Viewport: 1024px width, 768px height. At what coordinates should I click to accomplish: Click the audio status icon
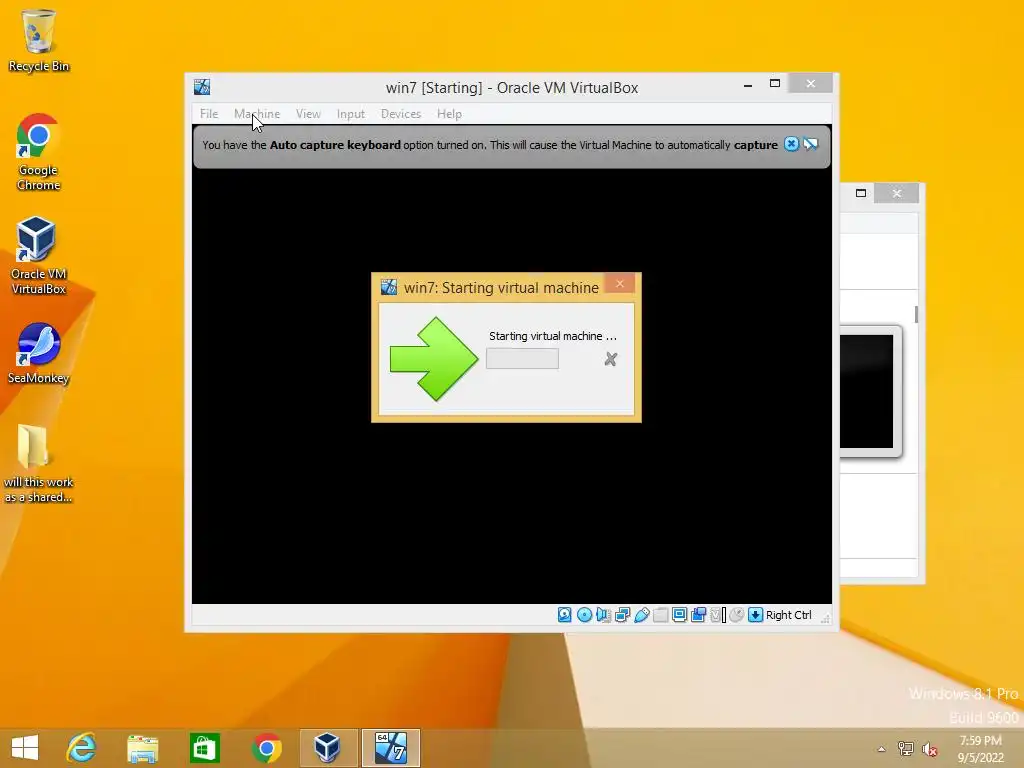pos(603,615)
